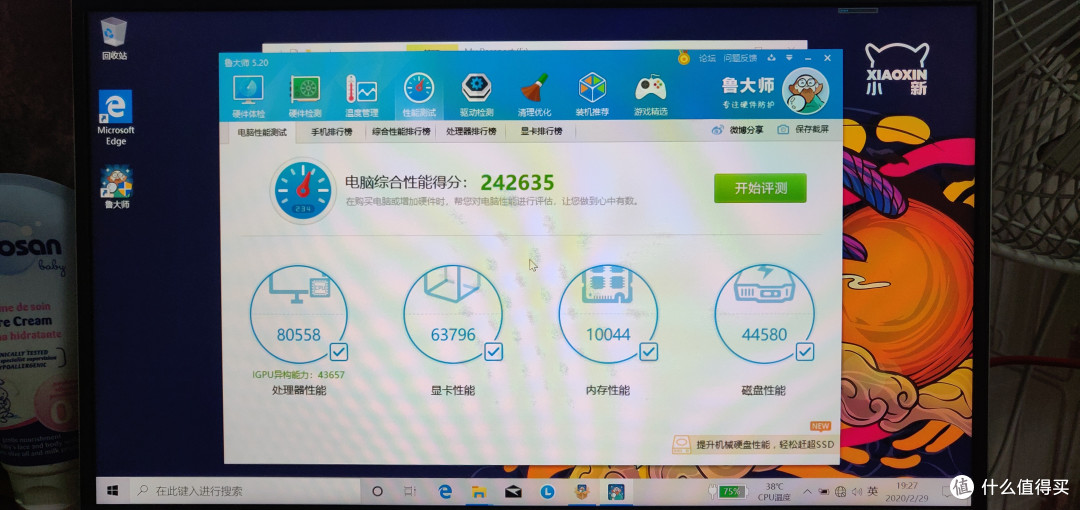Click the Master Lu avatar portrait
The image size is (1080, 510).
pyautogui.click(x=805, y=92)
